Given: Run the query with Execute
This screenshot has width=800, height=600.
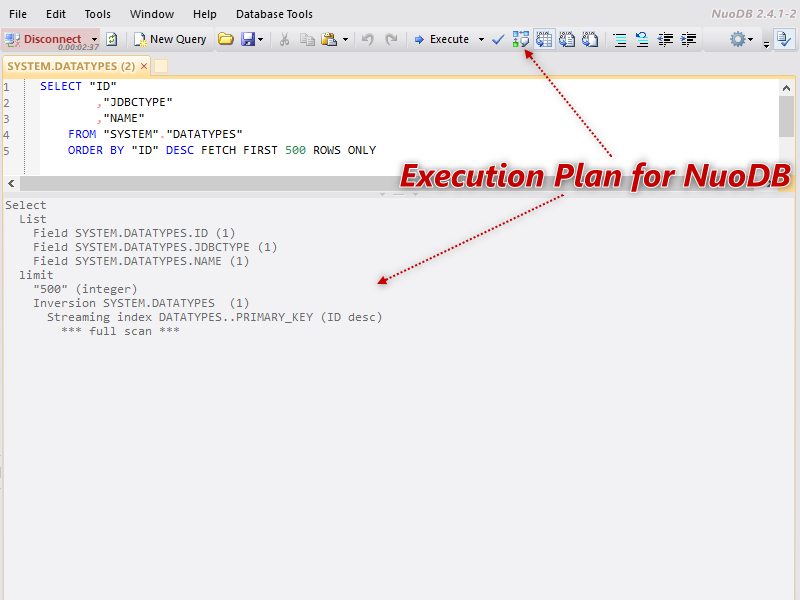Looking at the screenshot, I should 442,39.
